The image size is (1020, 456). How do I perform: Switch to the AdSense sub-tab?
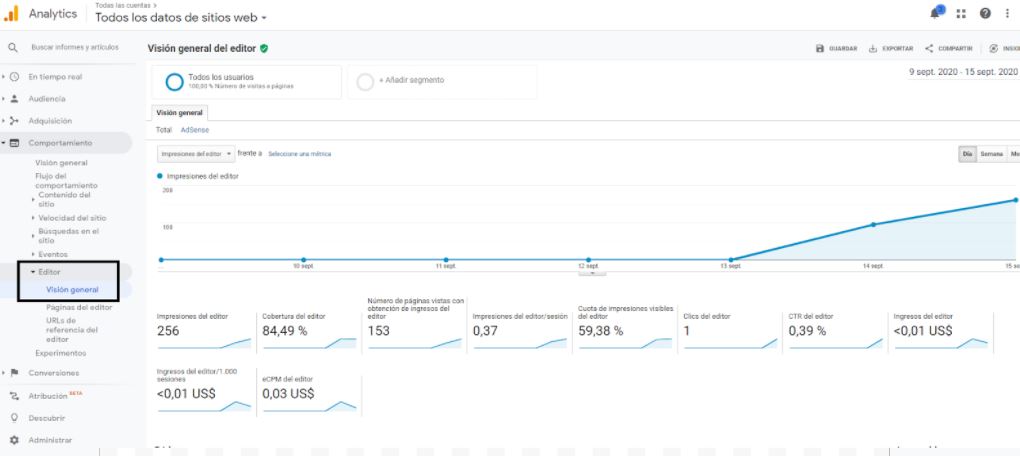(x=195, y=130)
